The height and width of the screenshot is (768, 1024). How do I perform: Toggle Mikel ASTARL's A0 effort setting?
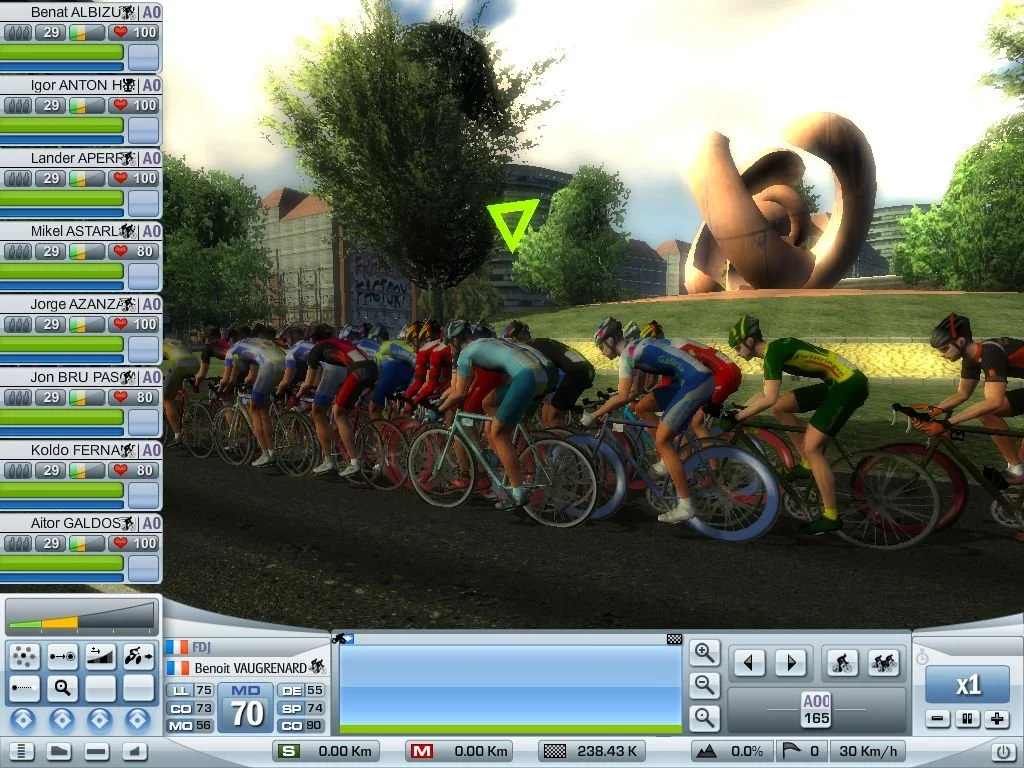tap(151, 232)
